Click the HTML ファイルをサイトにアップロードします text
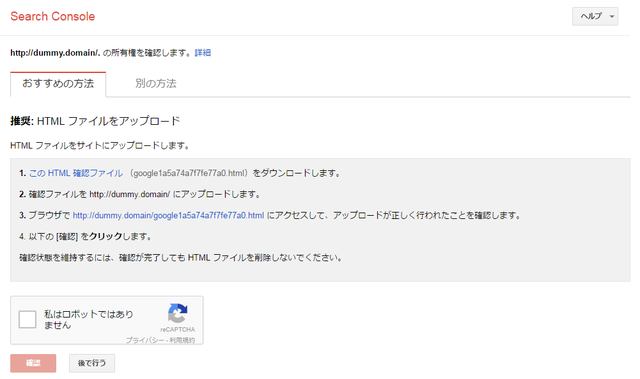Viewport: 640px width, 379px height. click(100, 146)
